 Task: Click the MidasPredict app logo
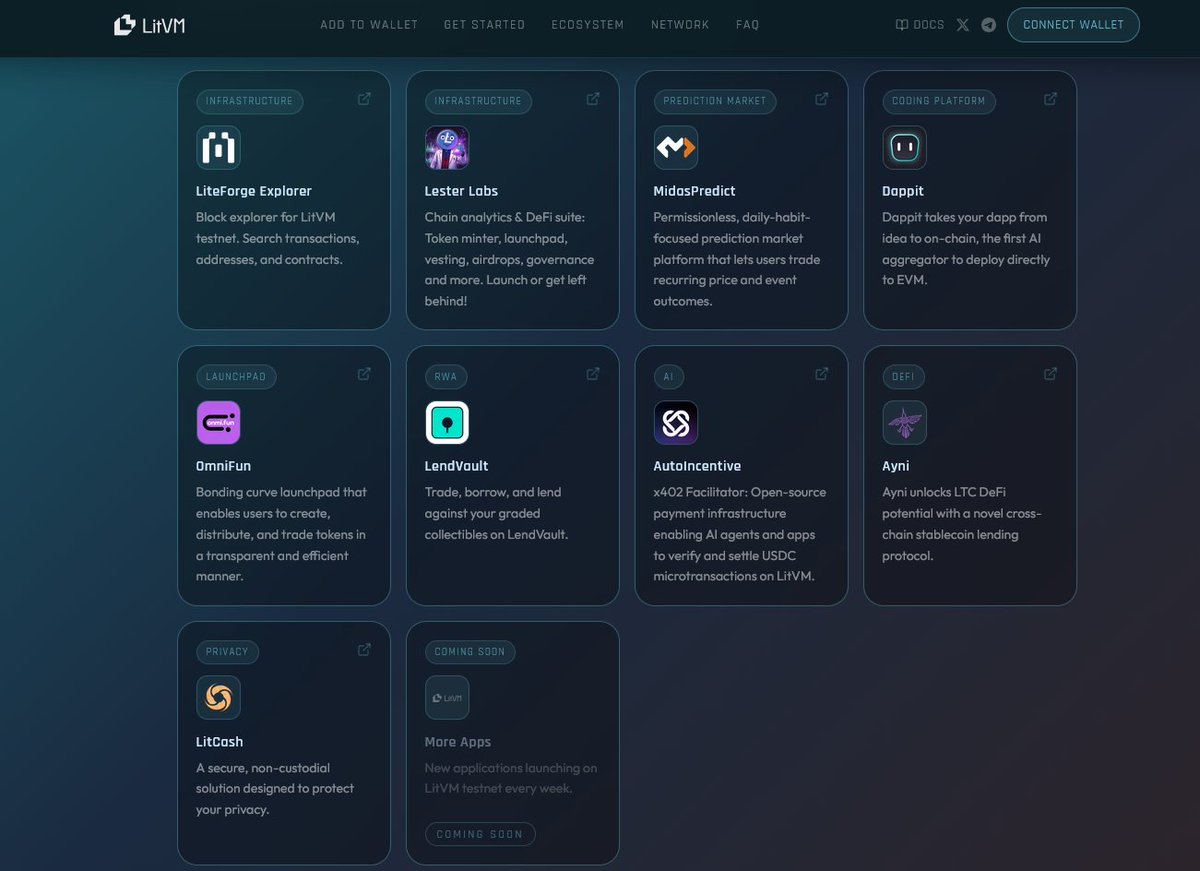click(676, 148)
